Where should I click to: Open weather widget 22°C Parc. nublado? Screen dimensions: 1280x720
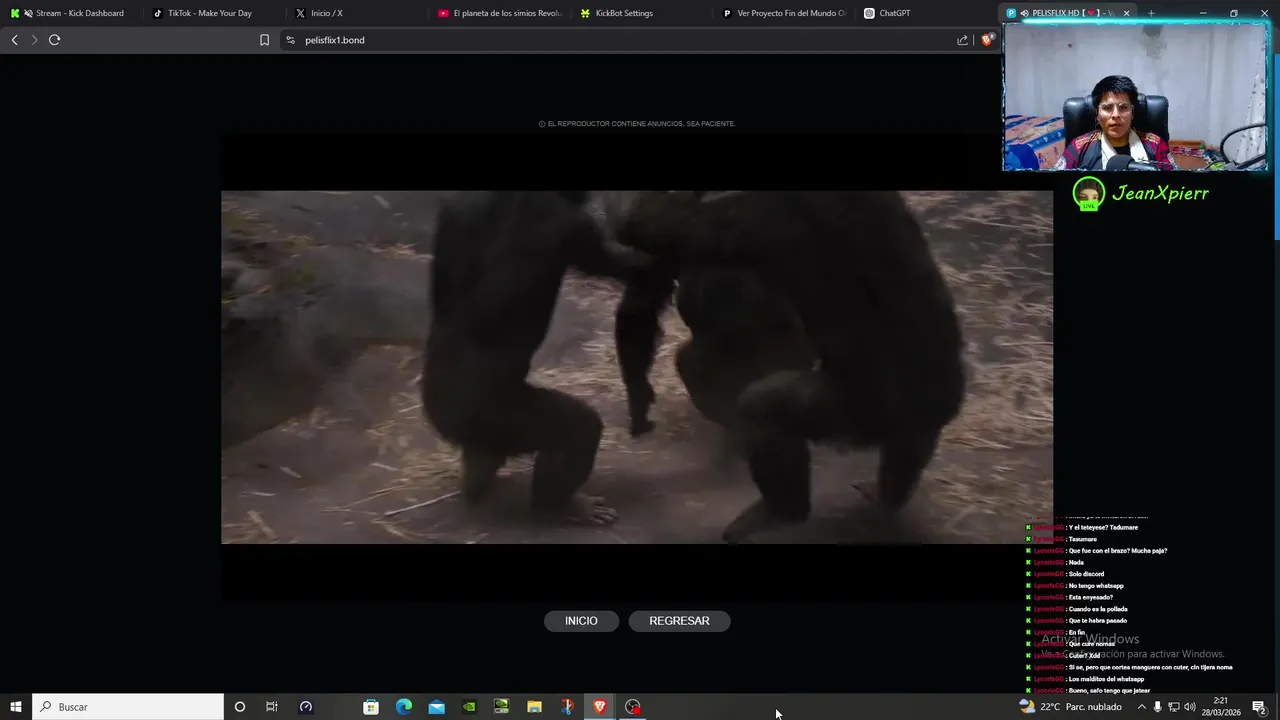pos(1070,707)
